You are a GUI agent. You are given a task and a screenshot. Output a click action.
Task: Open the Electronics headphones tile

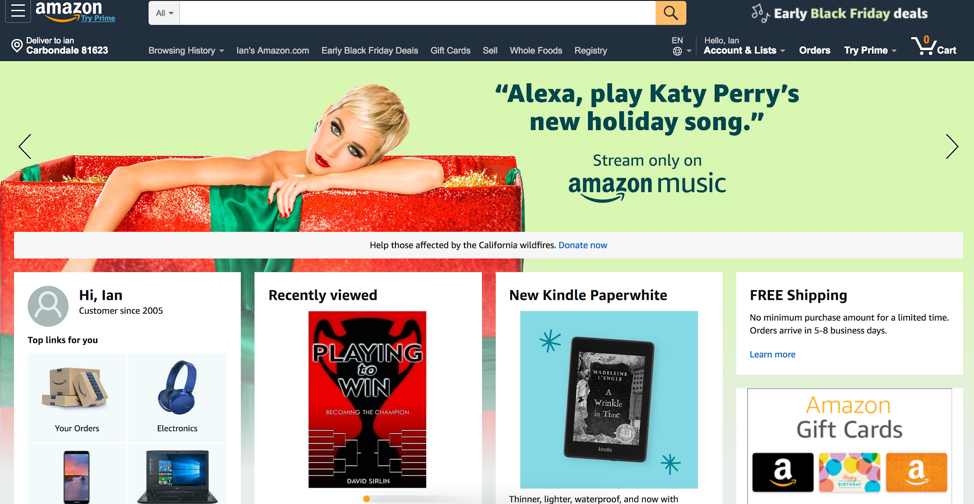[x=177, y=396]
